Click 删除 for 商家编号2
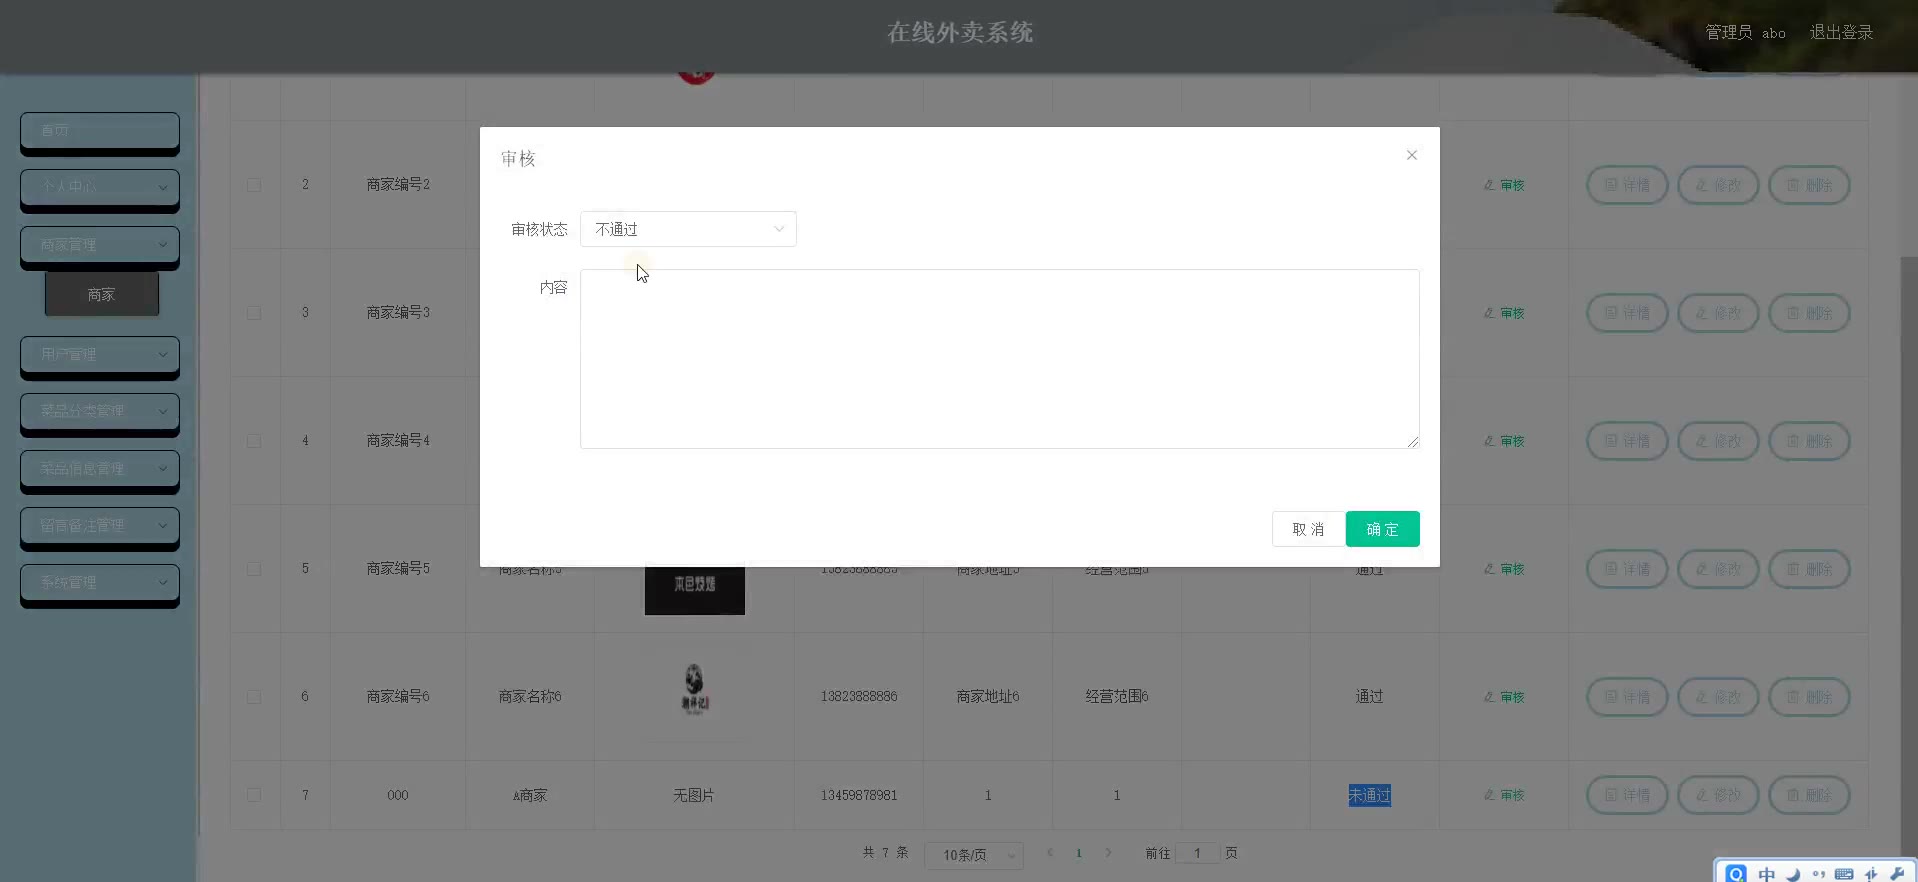Screen dimensions: 1918x882 (1809, 185)
